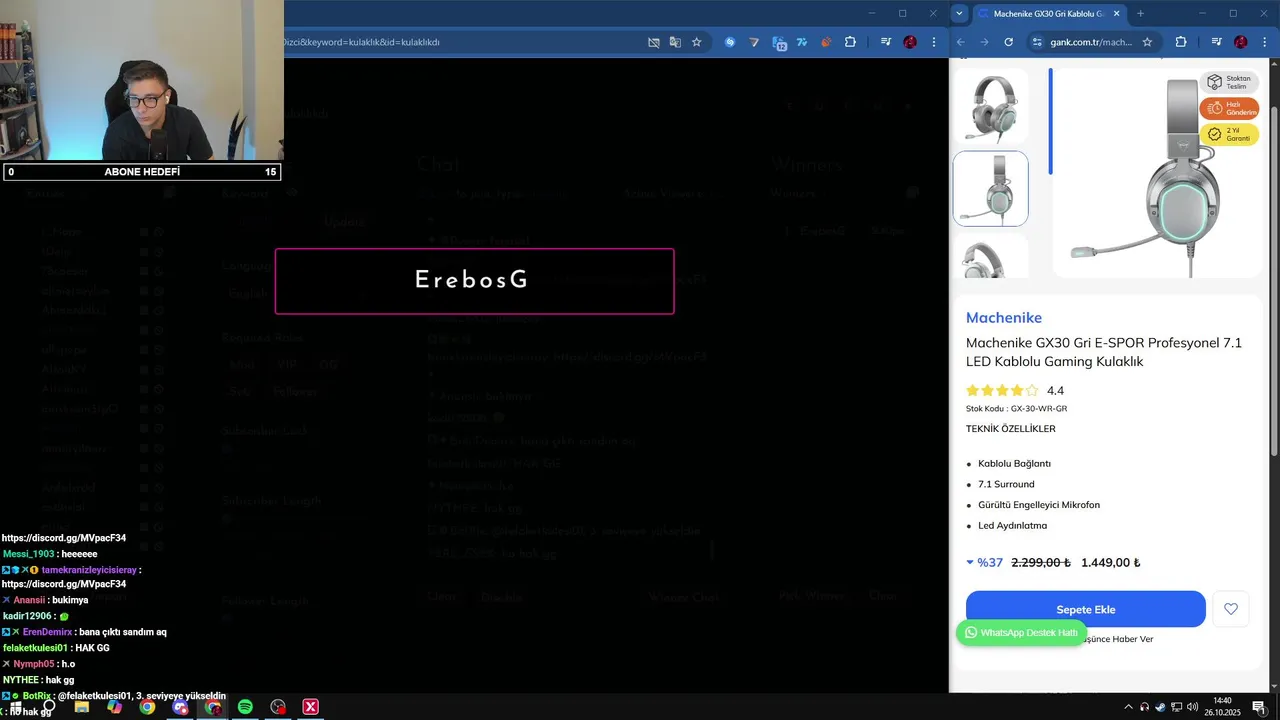The height and width of the screenshot is (720, 1280).
Task: Open network icon in system tray
Action: click(1176, 707)
